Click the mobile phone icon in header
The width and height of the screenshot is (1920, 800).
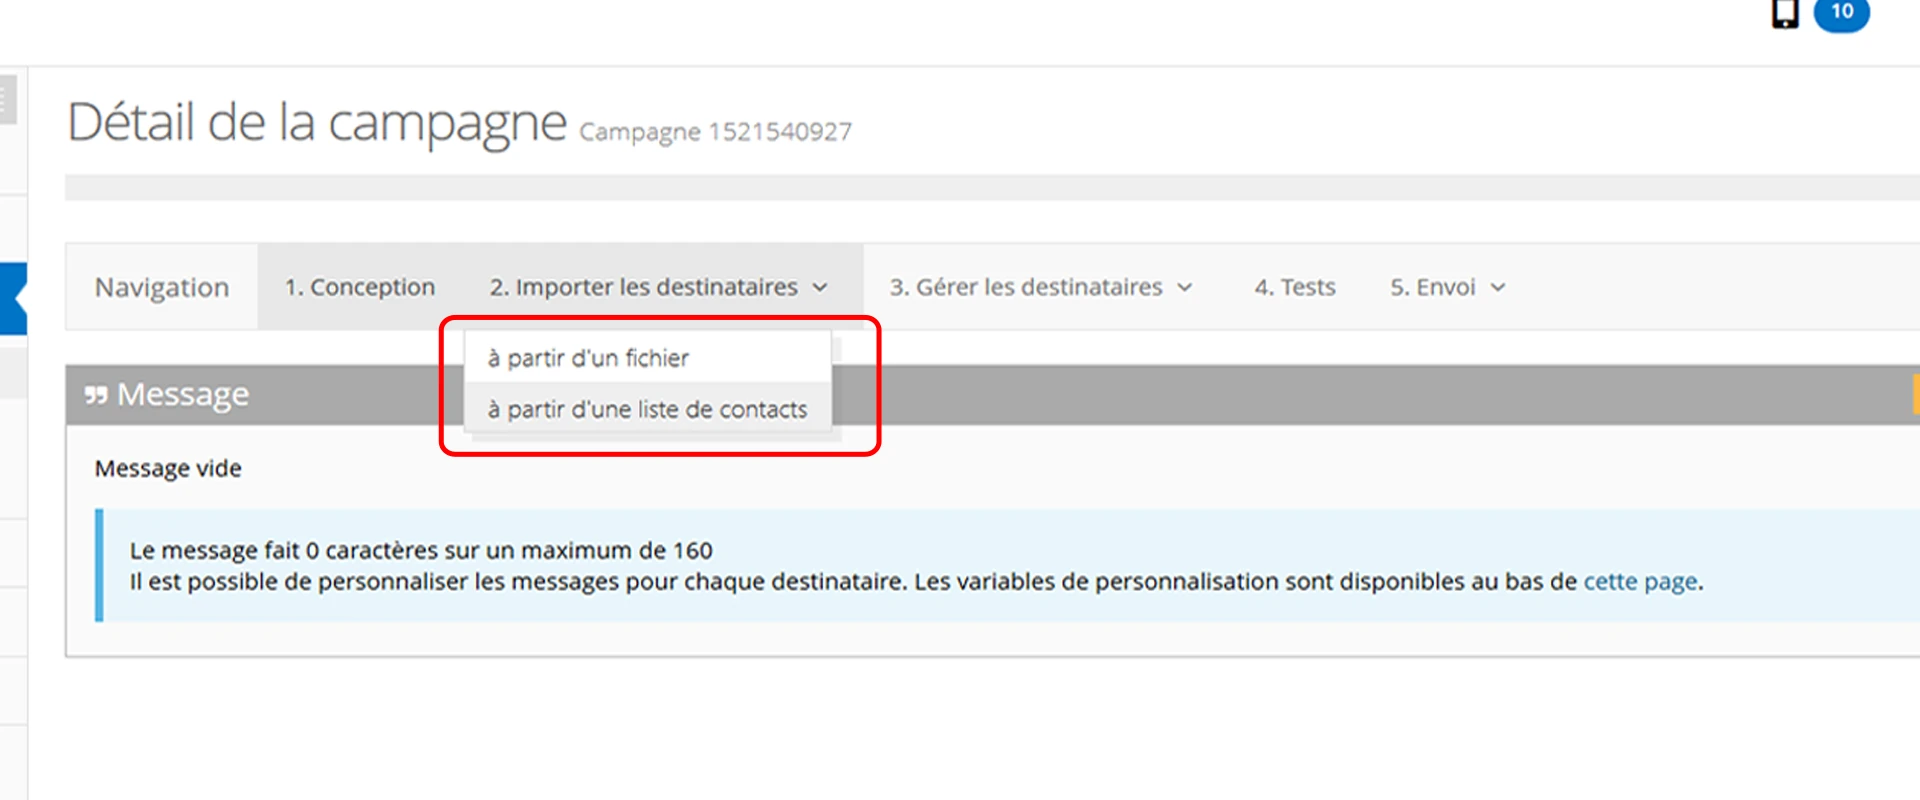click(x=1785, y=13)
